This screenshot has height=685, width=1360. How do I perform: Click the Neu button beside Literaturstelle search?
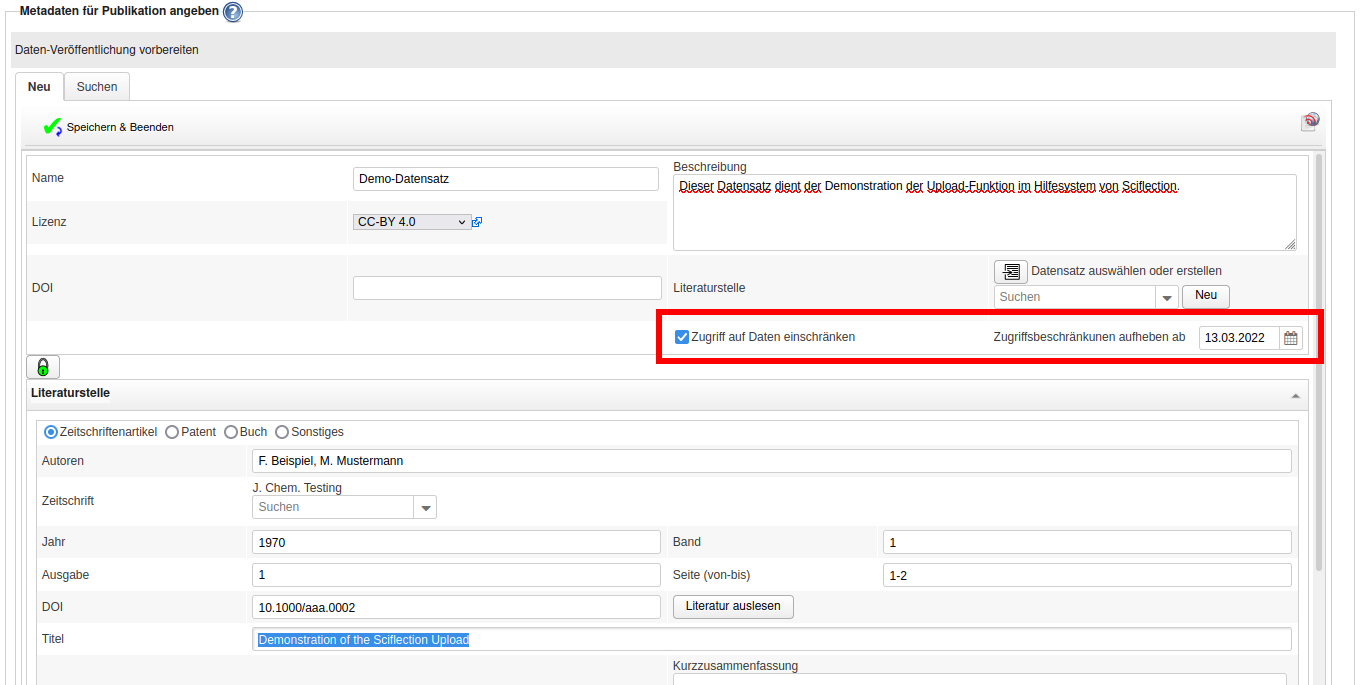pyautogui.click(x=1205, y=296)
